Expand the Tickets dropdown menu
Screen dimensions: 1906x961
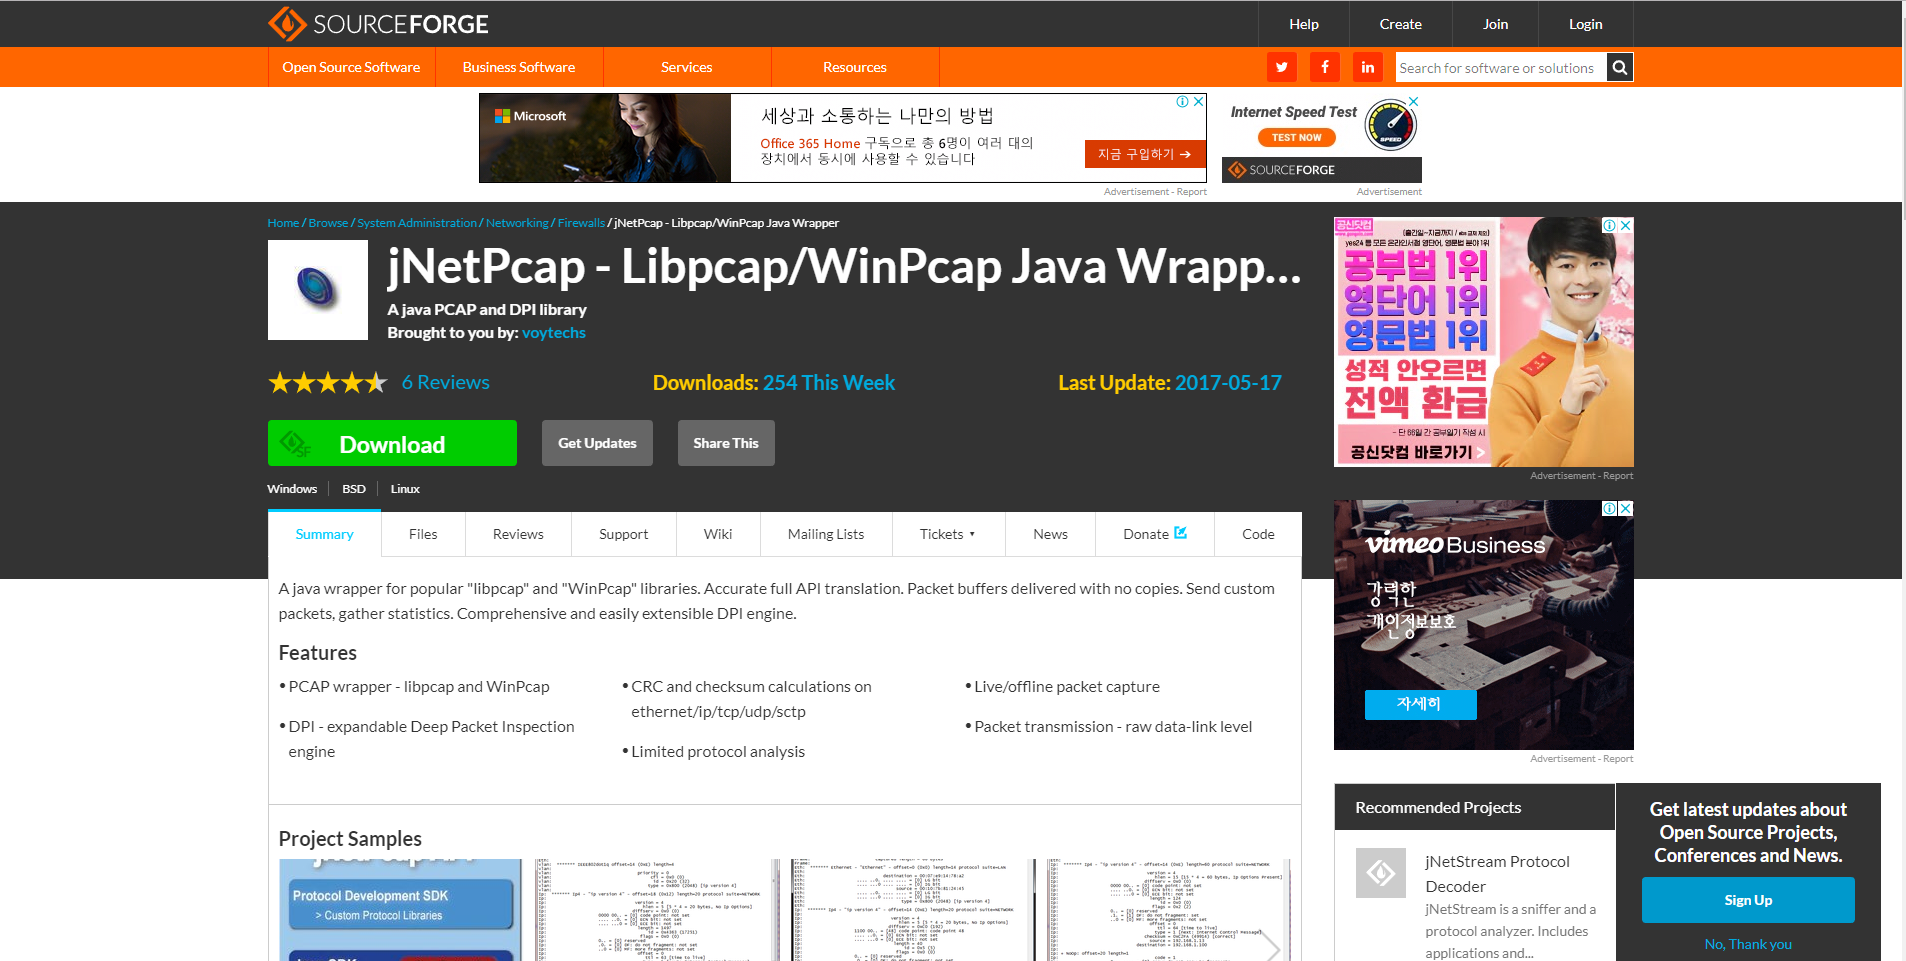tap(947, 534)
